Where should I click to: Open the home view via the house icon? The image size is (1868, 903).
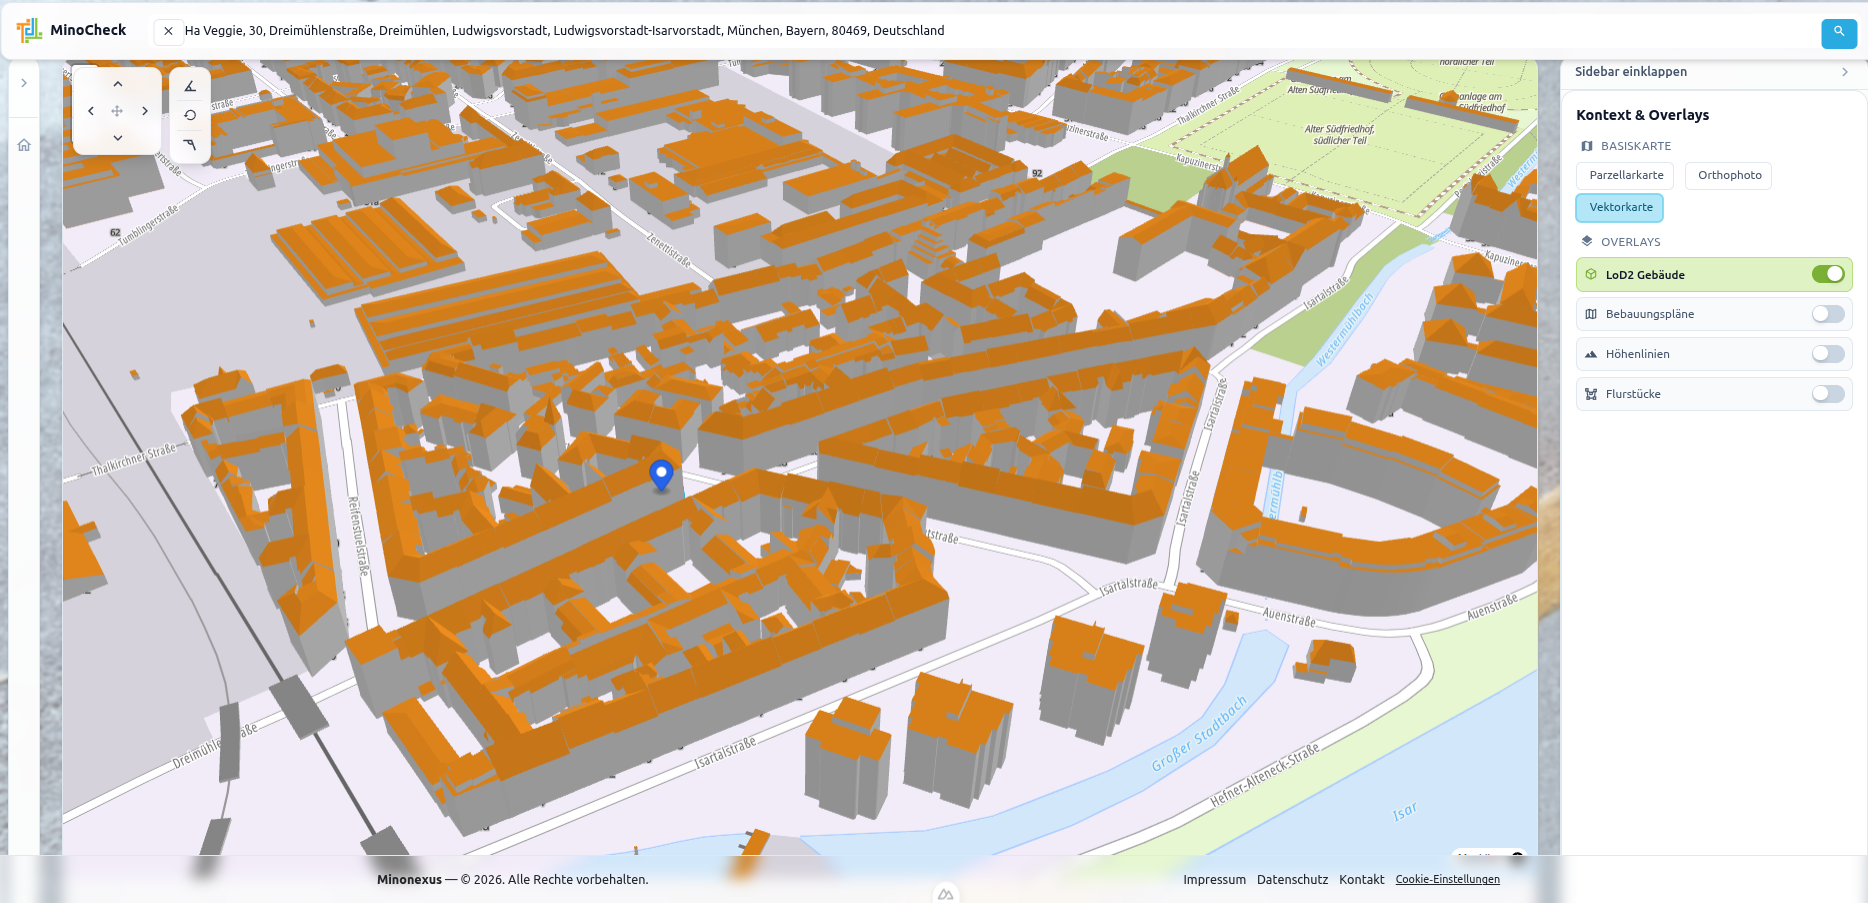pyautogui.click(x=23, y=145)
